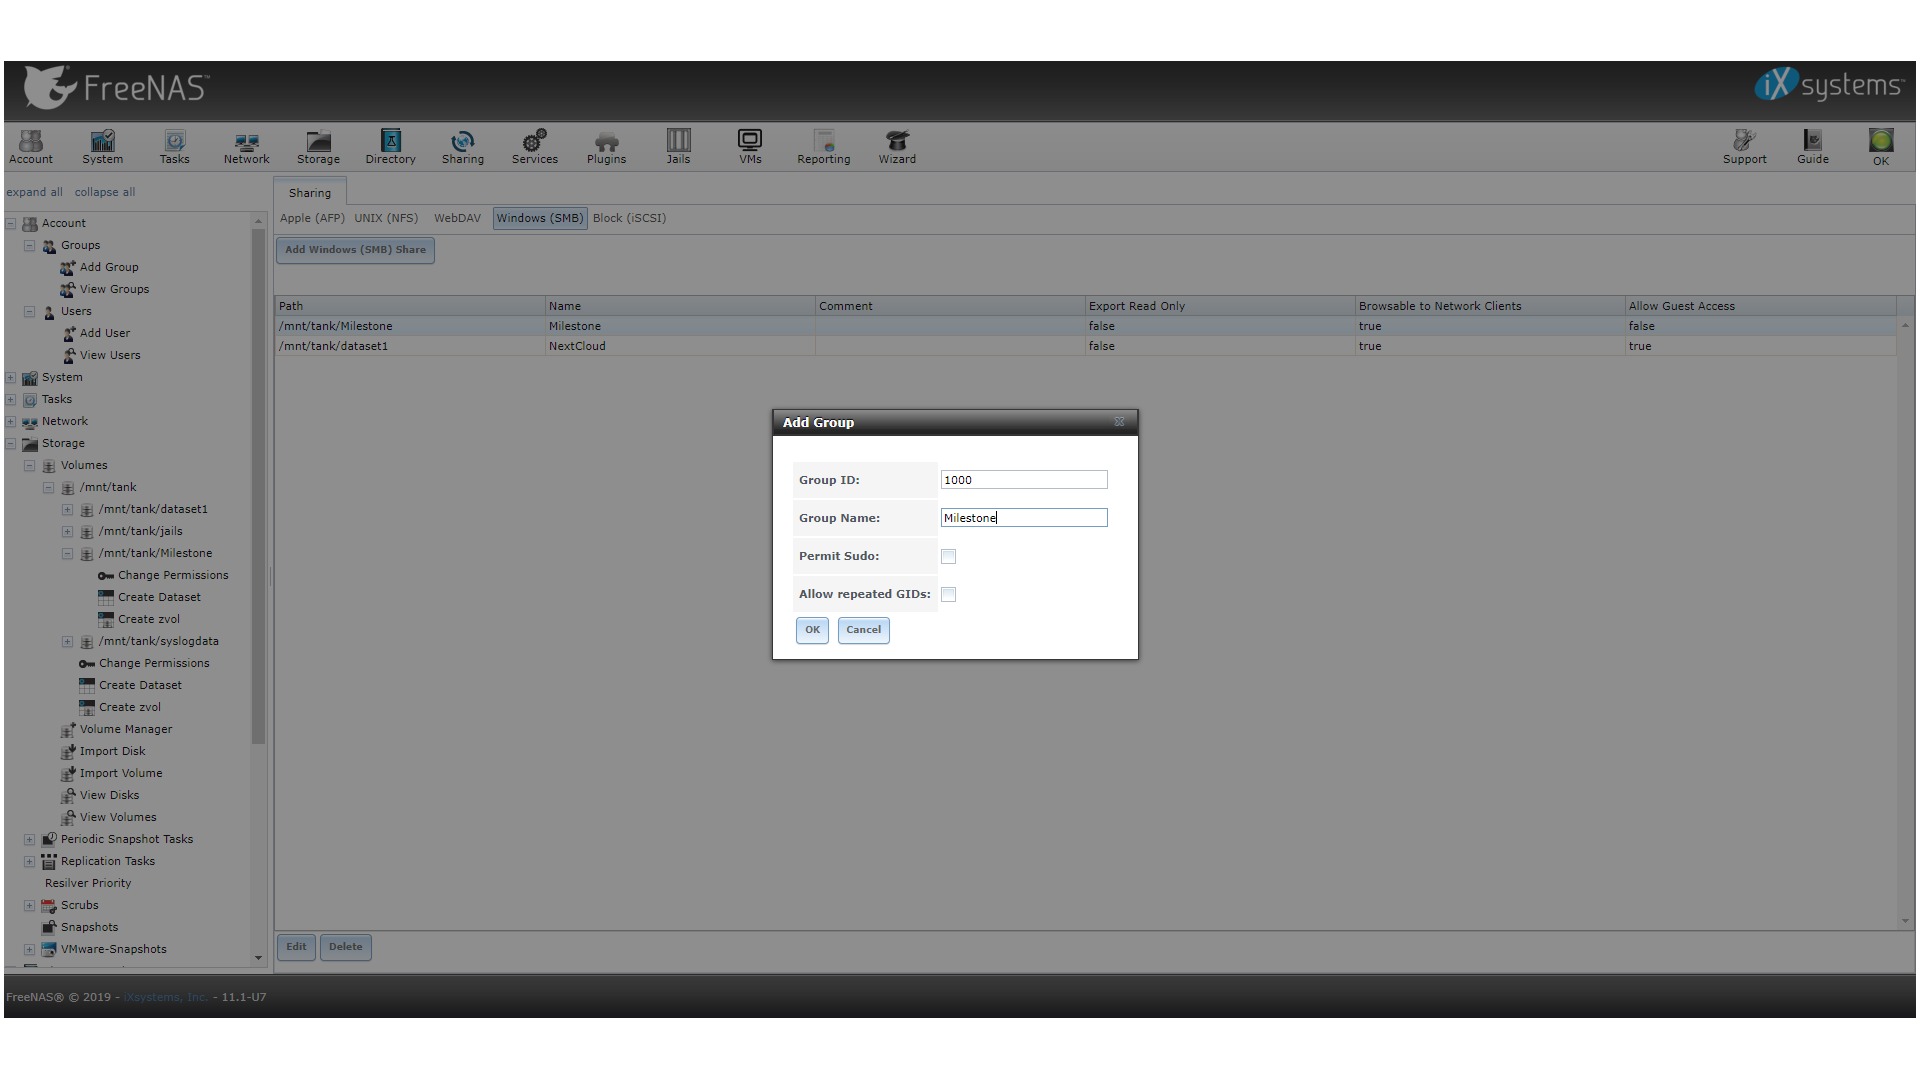This screenshot has width=1920, height=1080.
Task: Open the Jails toolbar icon
Action: click(x=678, y=146)
